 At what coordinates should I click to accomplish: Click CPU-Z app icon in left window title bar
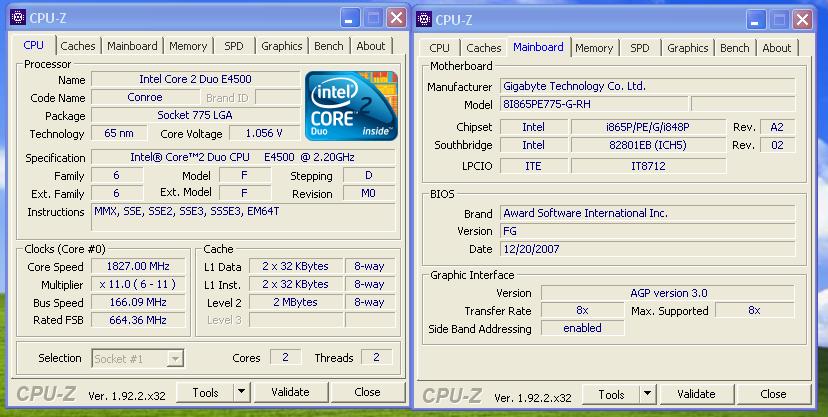point(18,17)
